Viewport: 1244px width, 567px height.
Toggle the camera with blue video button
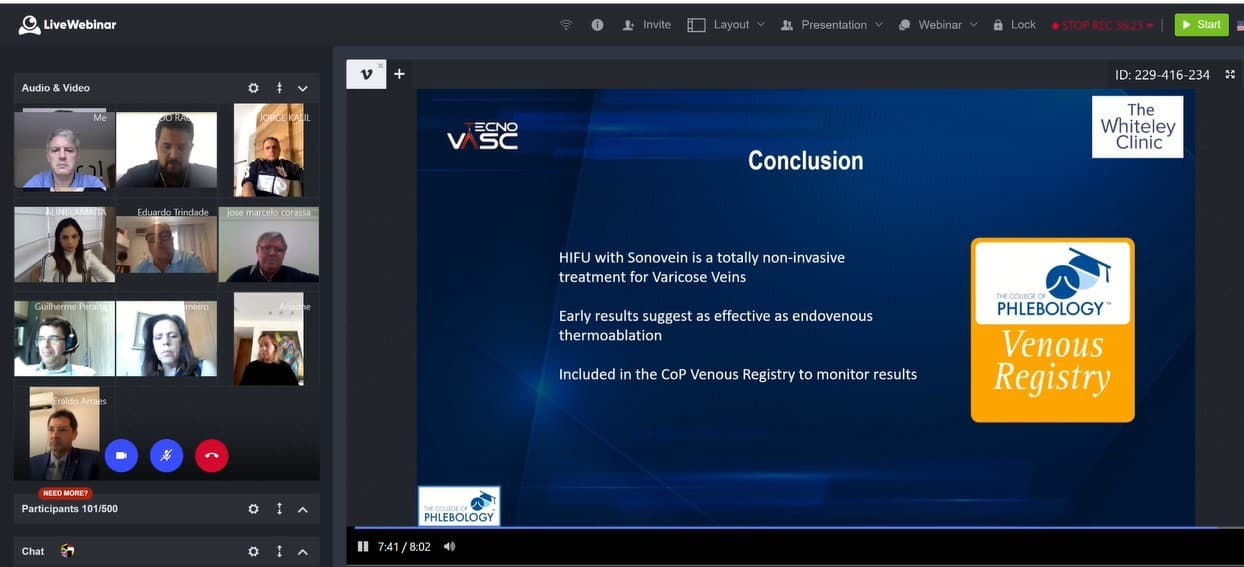pos(121,456)
